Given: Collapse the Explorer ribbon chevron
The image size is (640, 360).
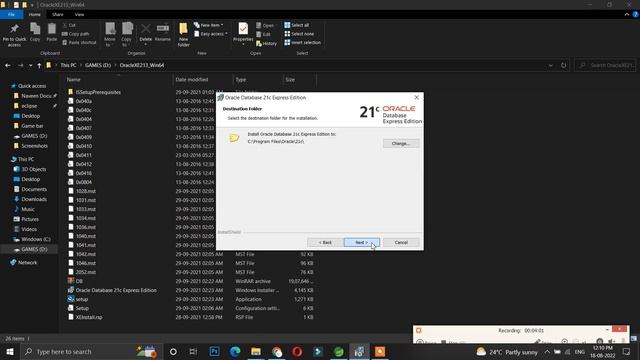Looking at the screenshot, I should coord(627,15).
